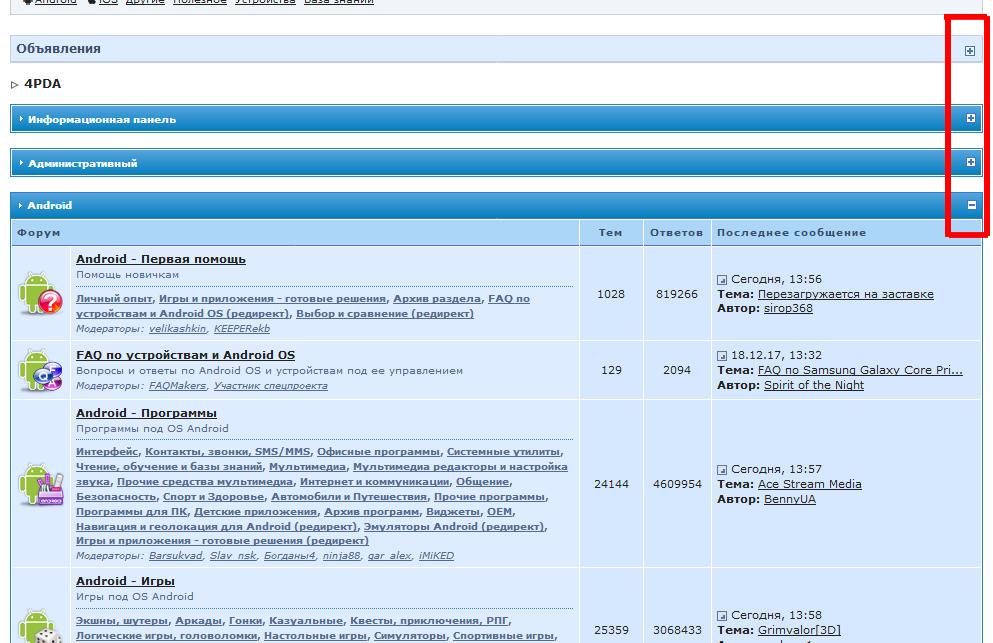The width and height of the screenshot is (993, 643).
Task: Open Интернет и коммуникации subforum
Action: pos(374,482)
